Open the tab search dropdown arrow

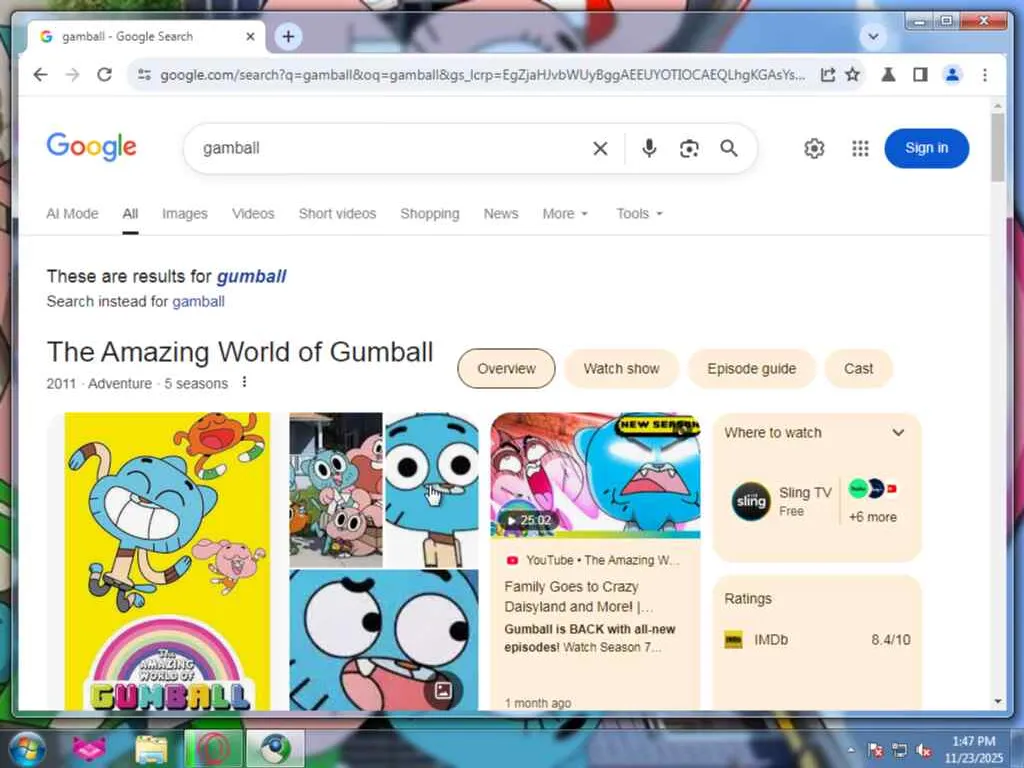pyautogui.click(x=873, y=37)
